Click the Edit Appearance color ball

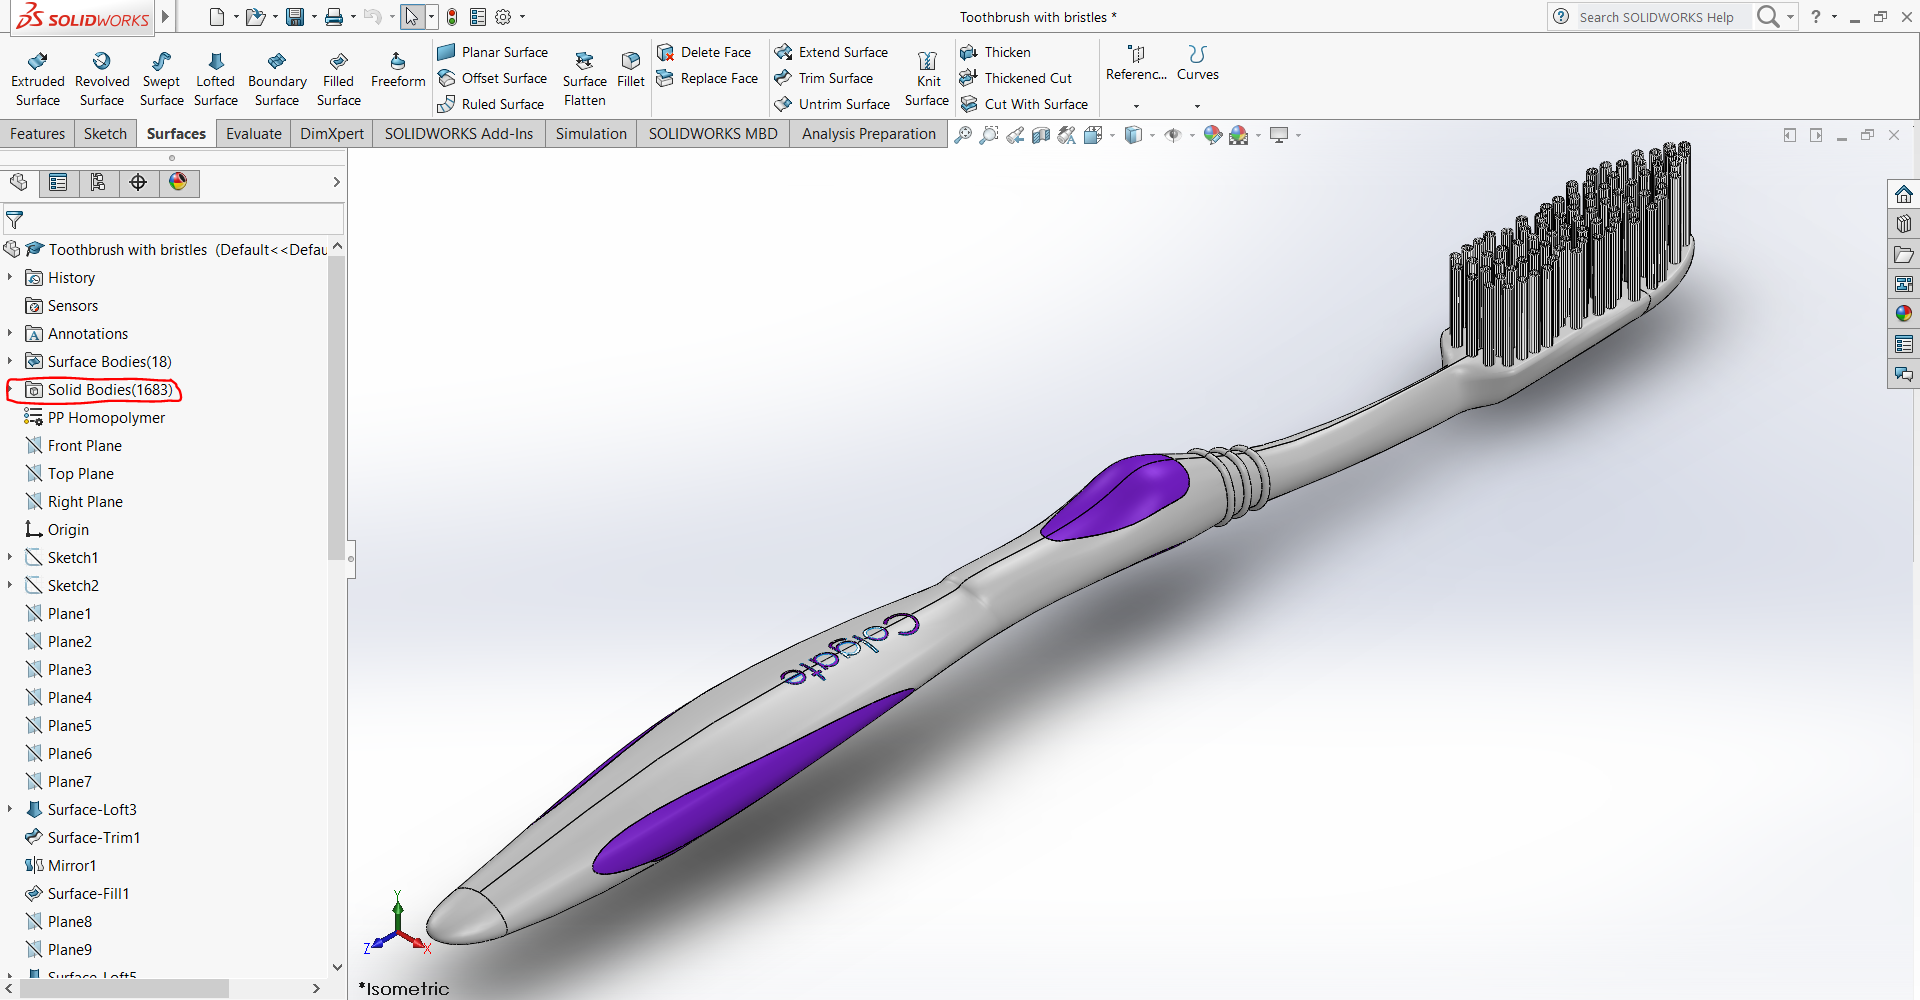(x=1213, y=135)
